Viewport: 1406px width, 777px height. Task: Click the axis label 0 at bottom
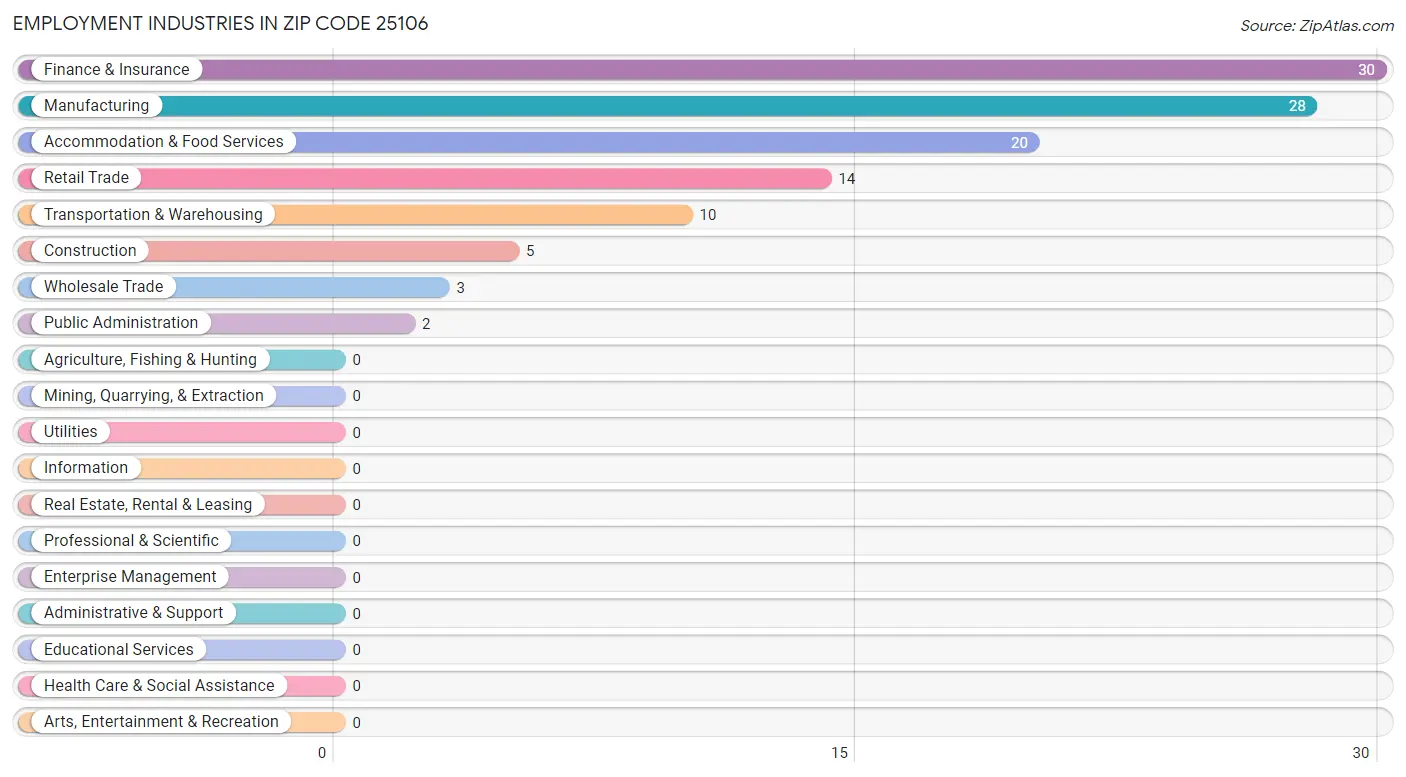322,753
